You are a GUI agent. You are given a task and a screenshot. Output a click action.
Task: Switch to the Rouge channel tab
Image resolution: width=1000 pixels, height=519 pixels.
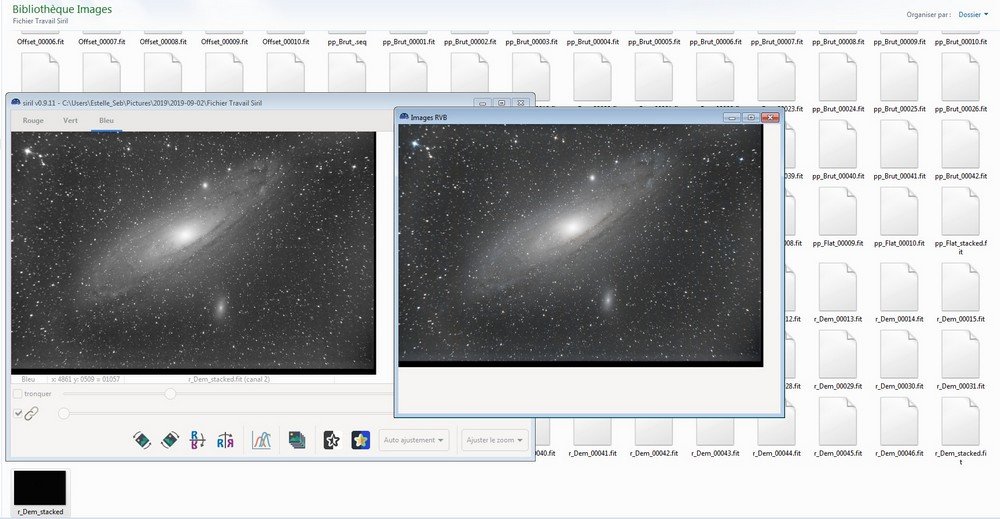tap(33, 121)
